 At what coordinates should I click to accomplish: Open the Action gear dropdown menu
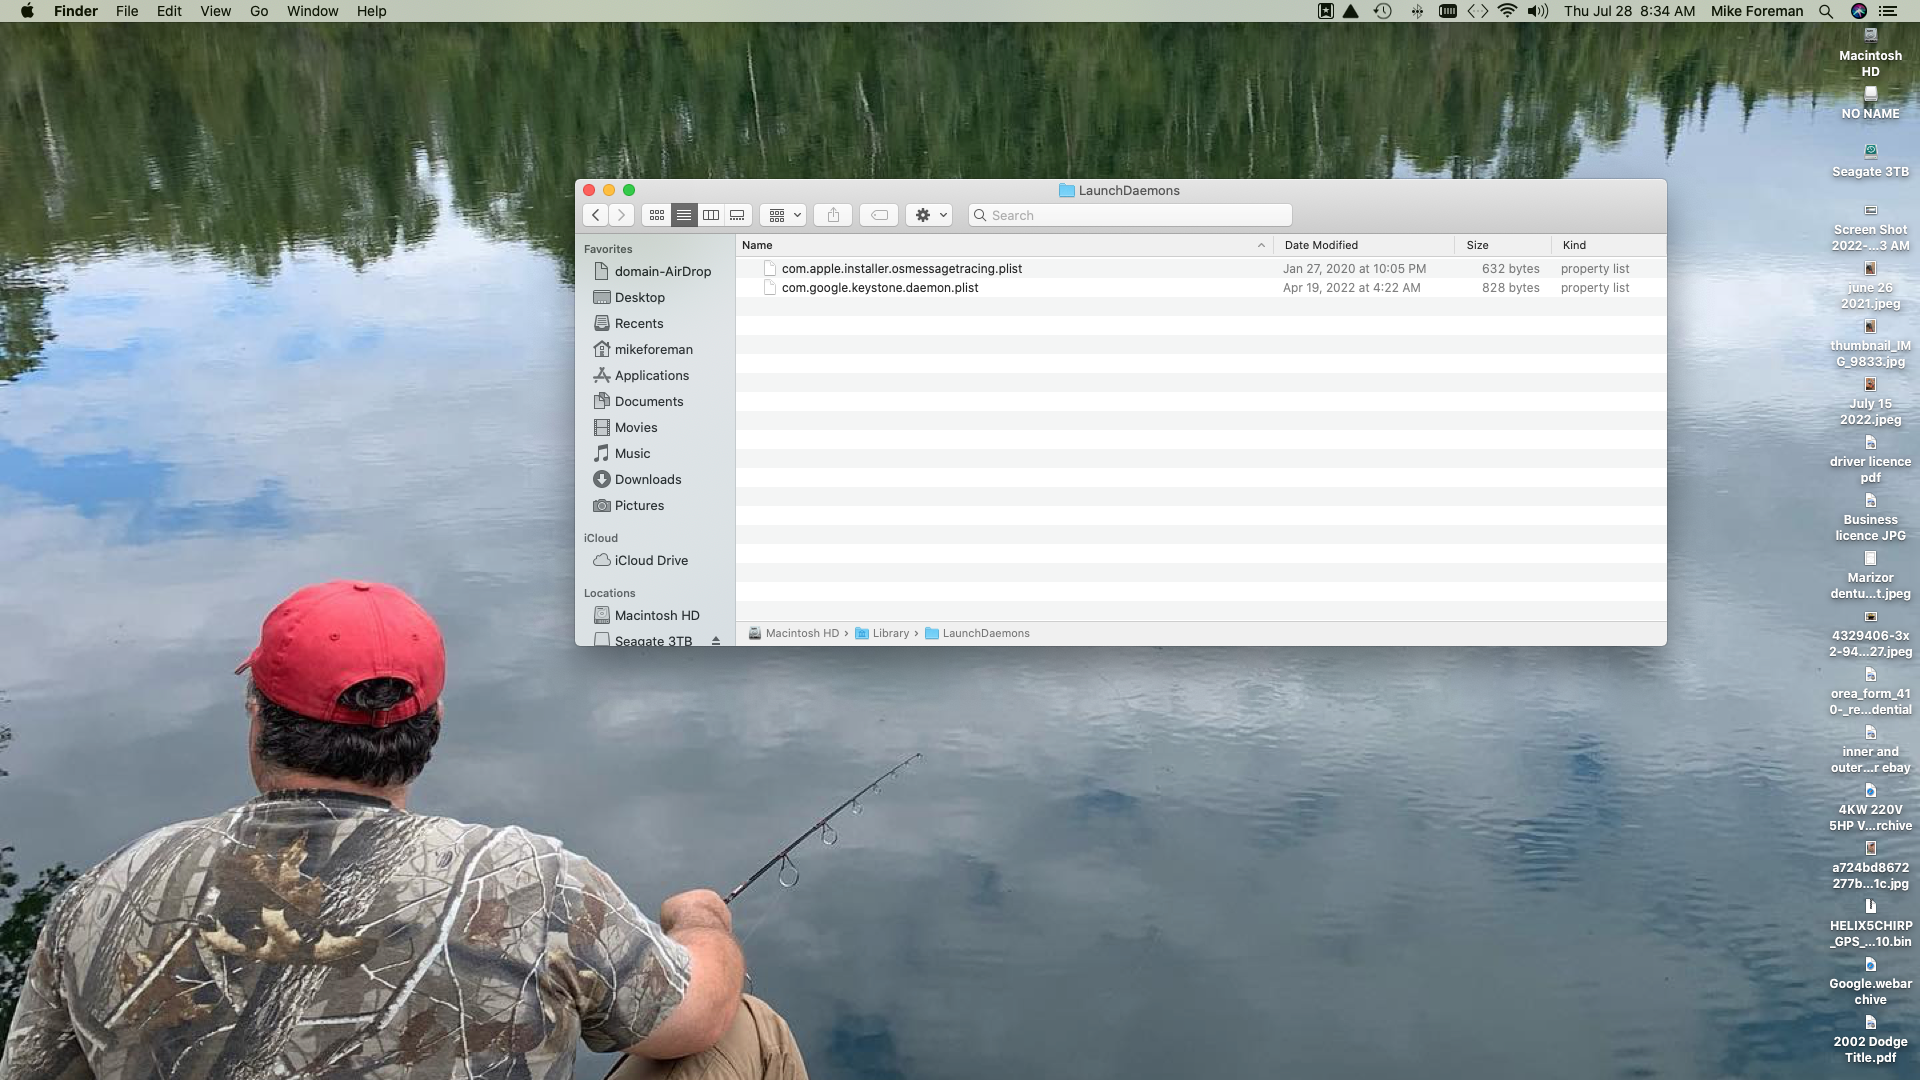tap(929, 215)
